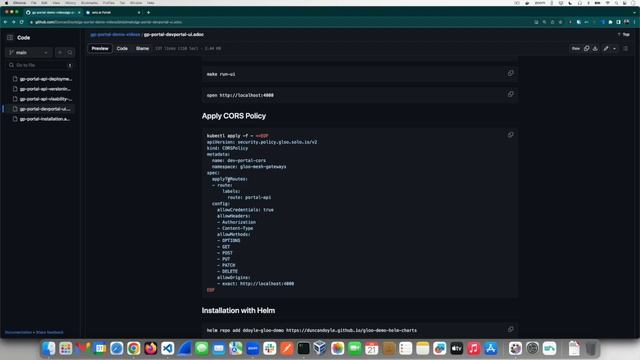Viewport: 640px width, 360px height.
Task: Launch Firefox from the Dock
Action: tap(151, 348)
